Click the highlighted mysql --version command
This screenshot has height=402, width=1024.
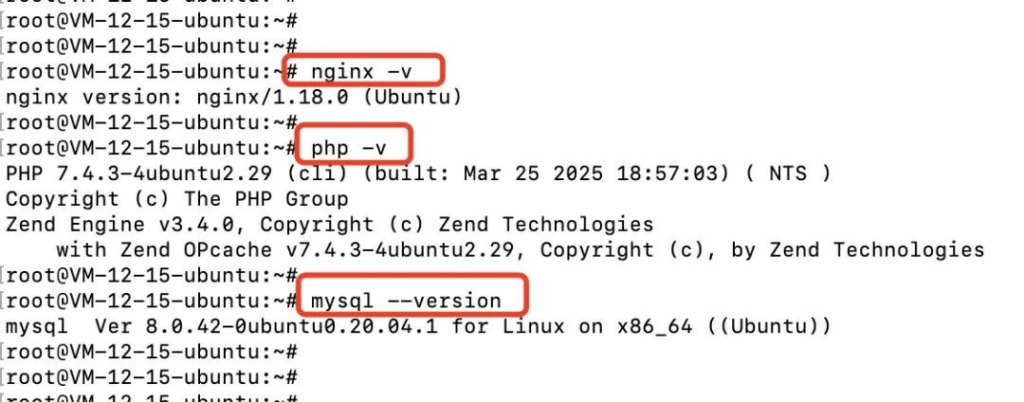pyautogui.click(x=406, y=301)
